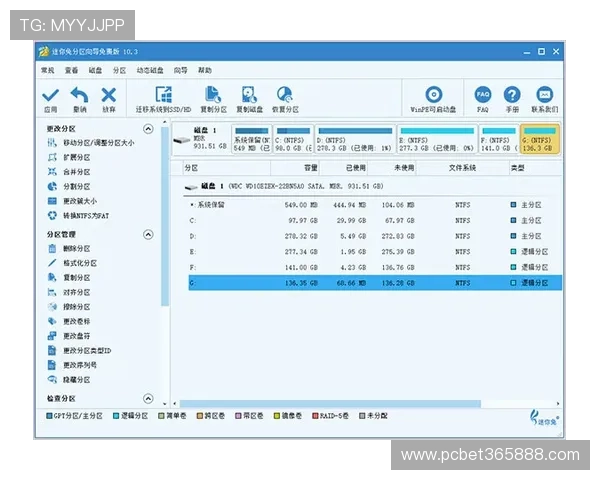The width and height of the screenshot is (600, 480).
Task: Select Change Partition Type ID action
Action: pyautogui.click(x=79, y=351)
